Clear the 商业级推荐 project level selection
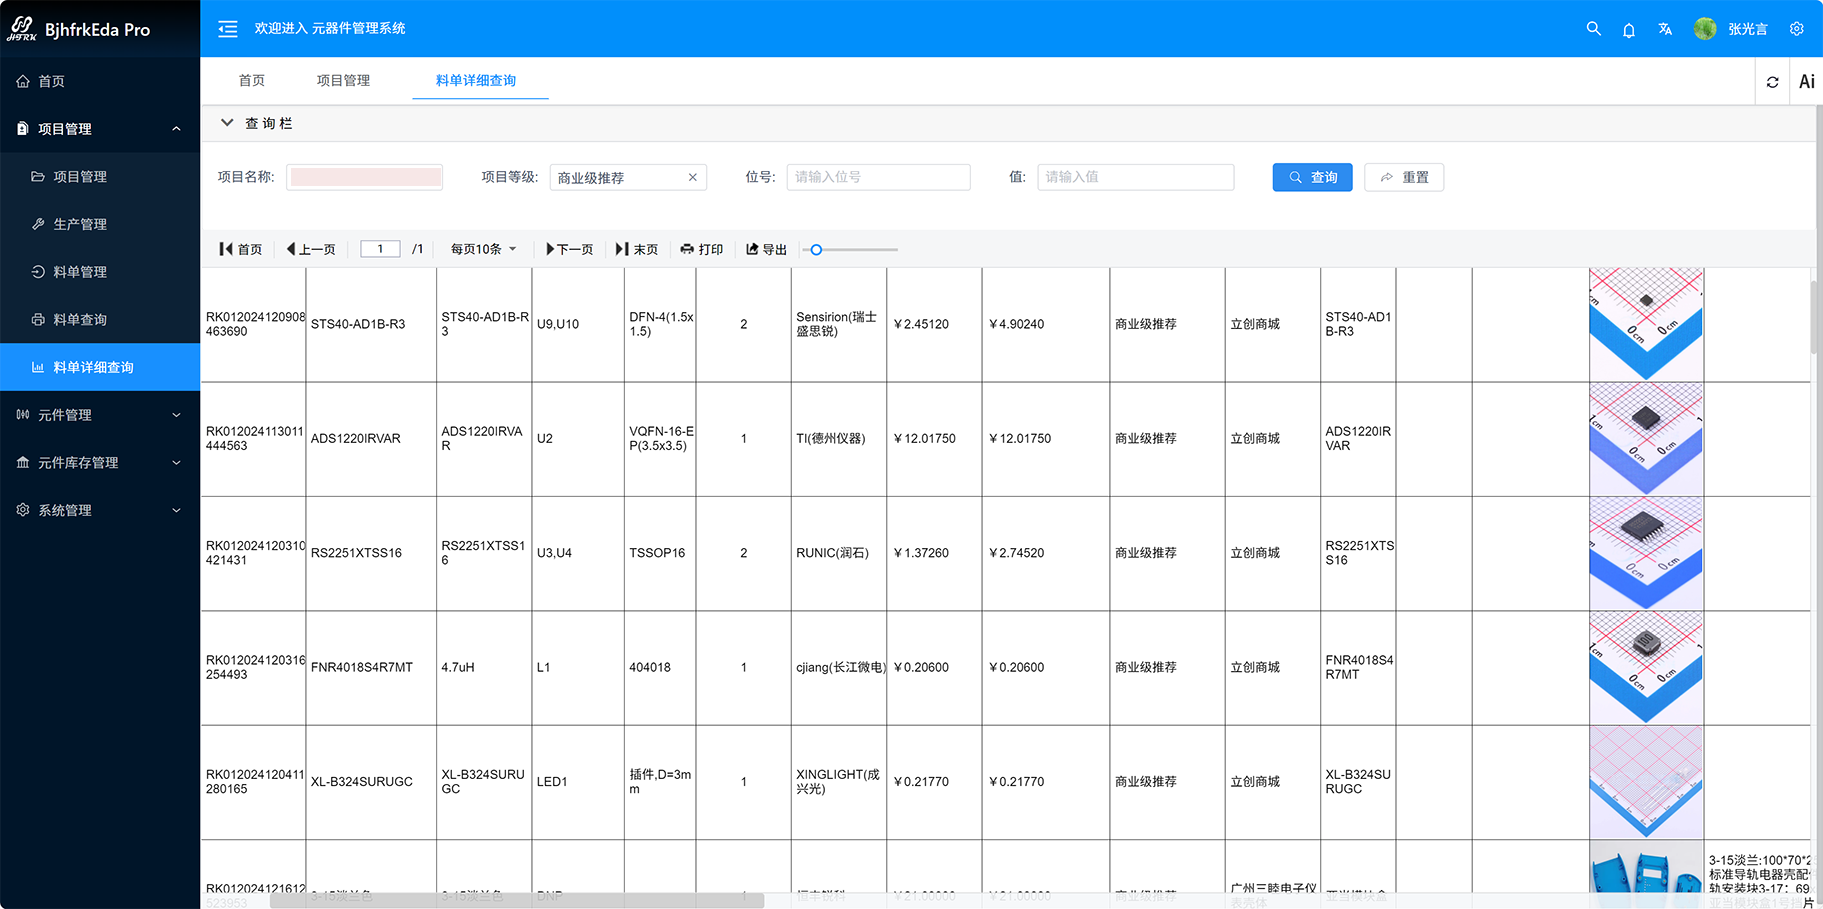Screen dimensions: 1823x909 tap(692, 177)
